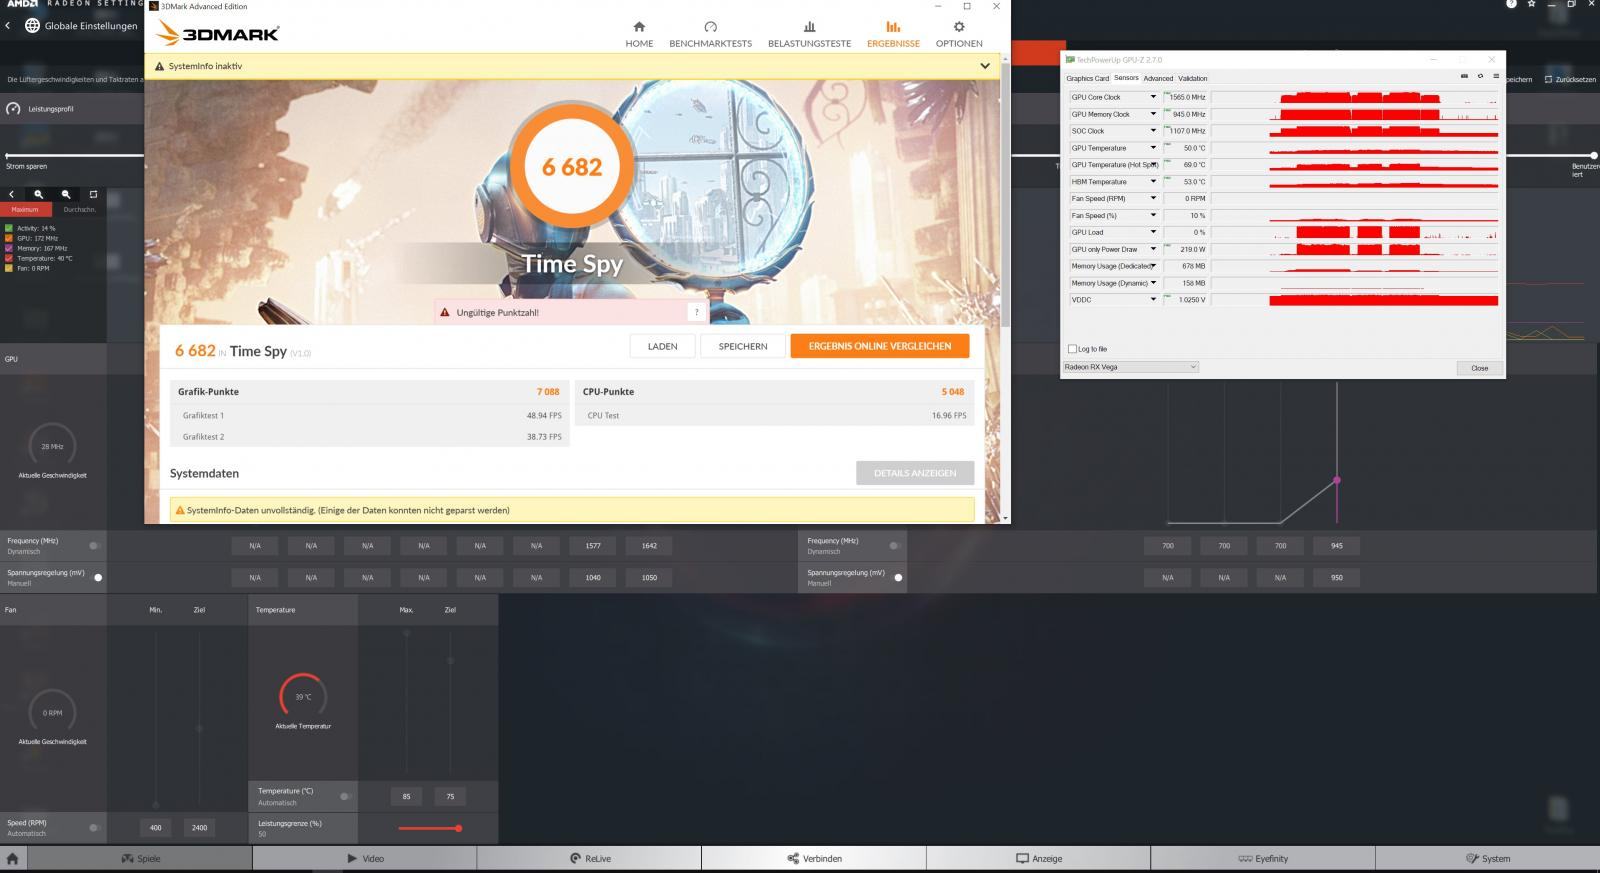This screenshot has width=1600, height=873.
Task: Click GPU-Z refresh icon
Action: (1480, 76)
